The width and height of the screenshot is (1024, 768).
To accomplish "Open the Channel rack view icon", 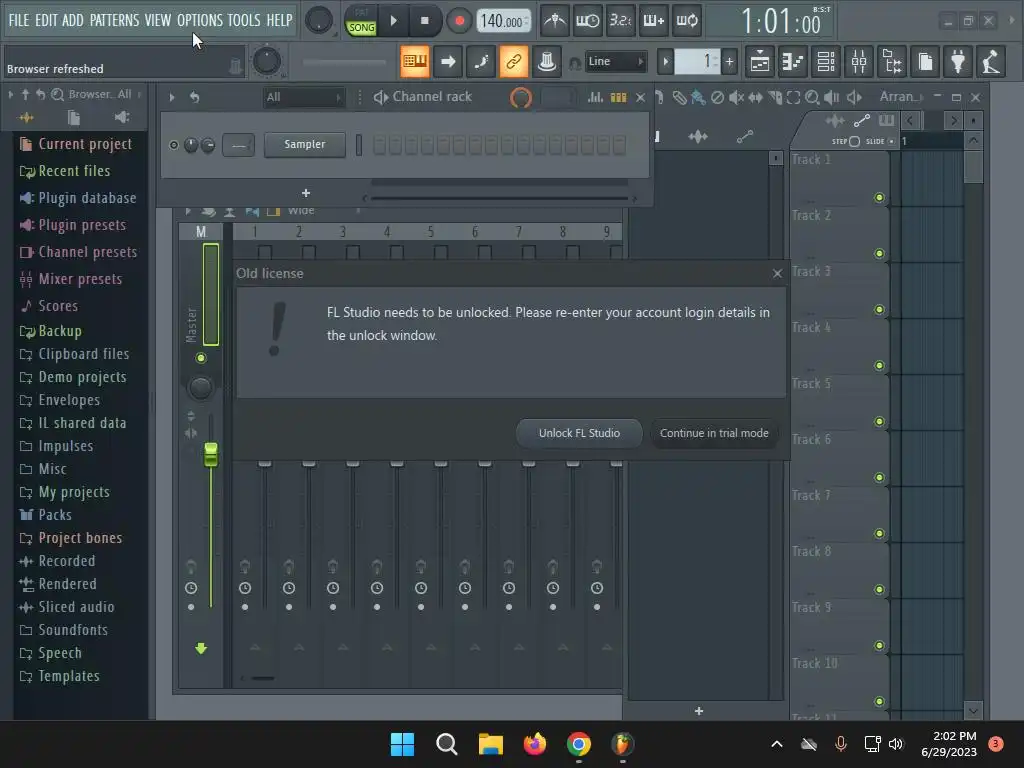I will click(x=826, y=62).
